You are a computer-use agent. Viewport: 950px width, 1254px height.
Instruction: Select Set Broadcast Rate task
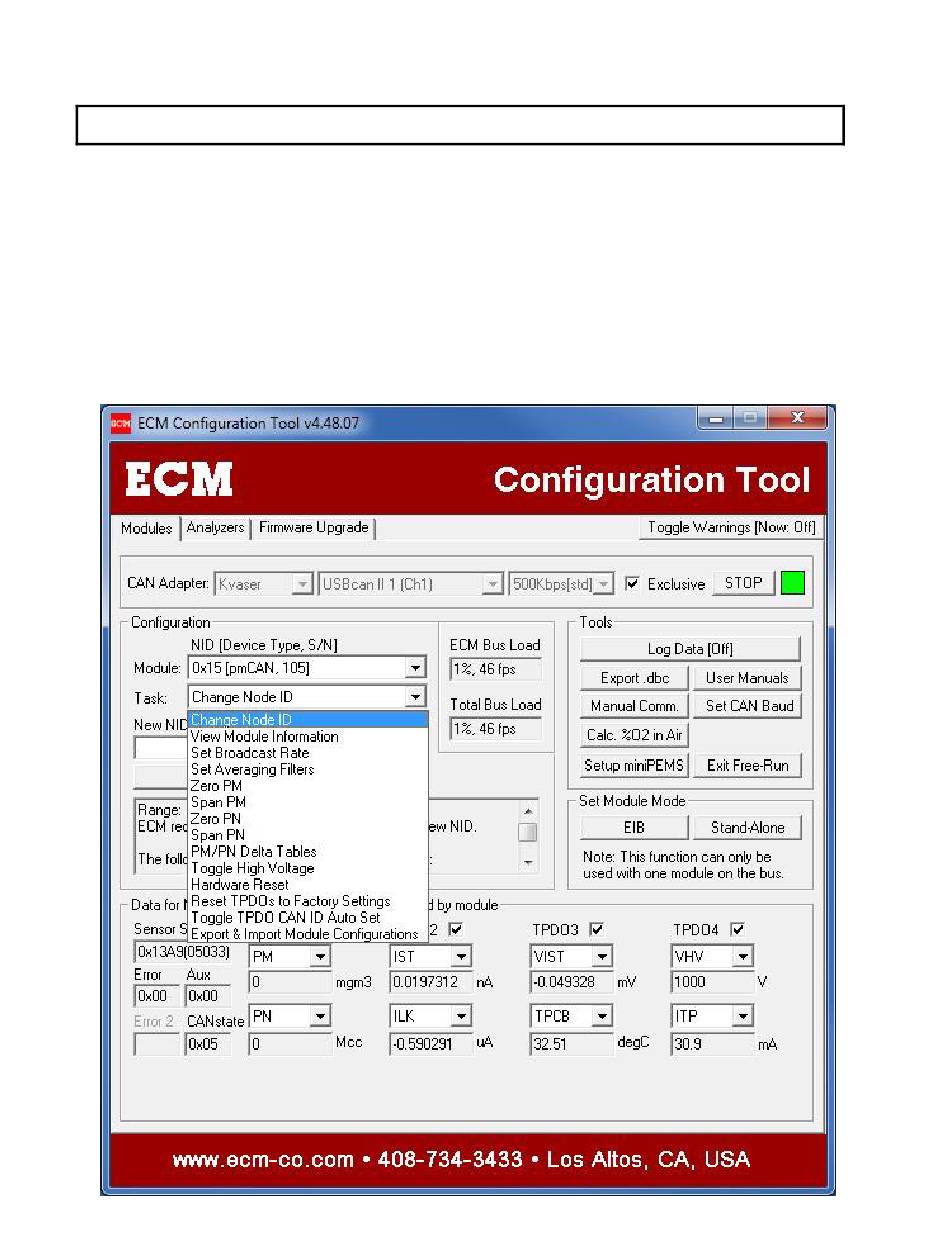point(308,753)
